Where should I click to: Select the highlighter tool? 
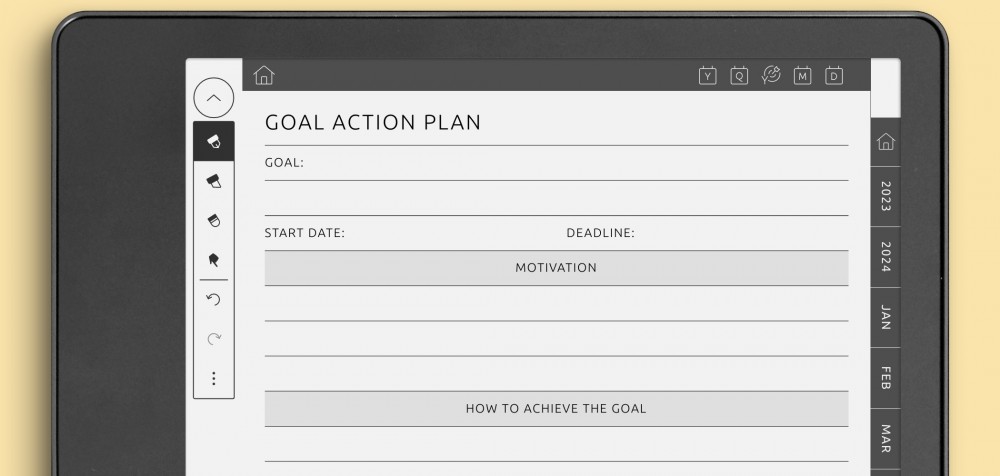(213, 181)
